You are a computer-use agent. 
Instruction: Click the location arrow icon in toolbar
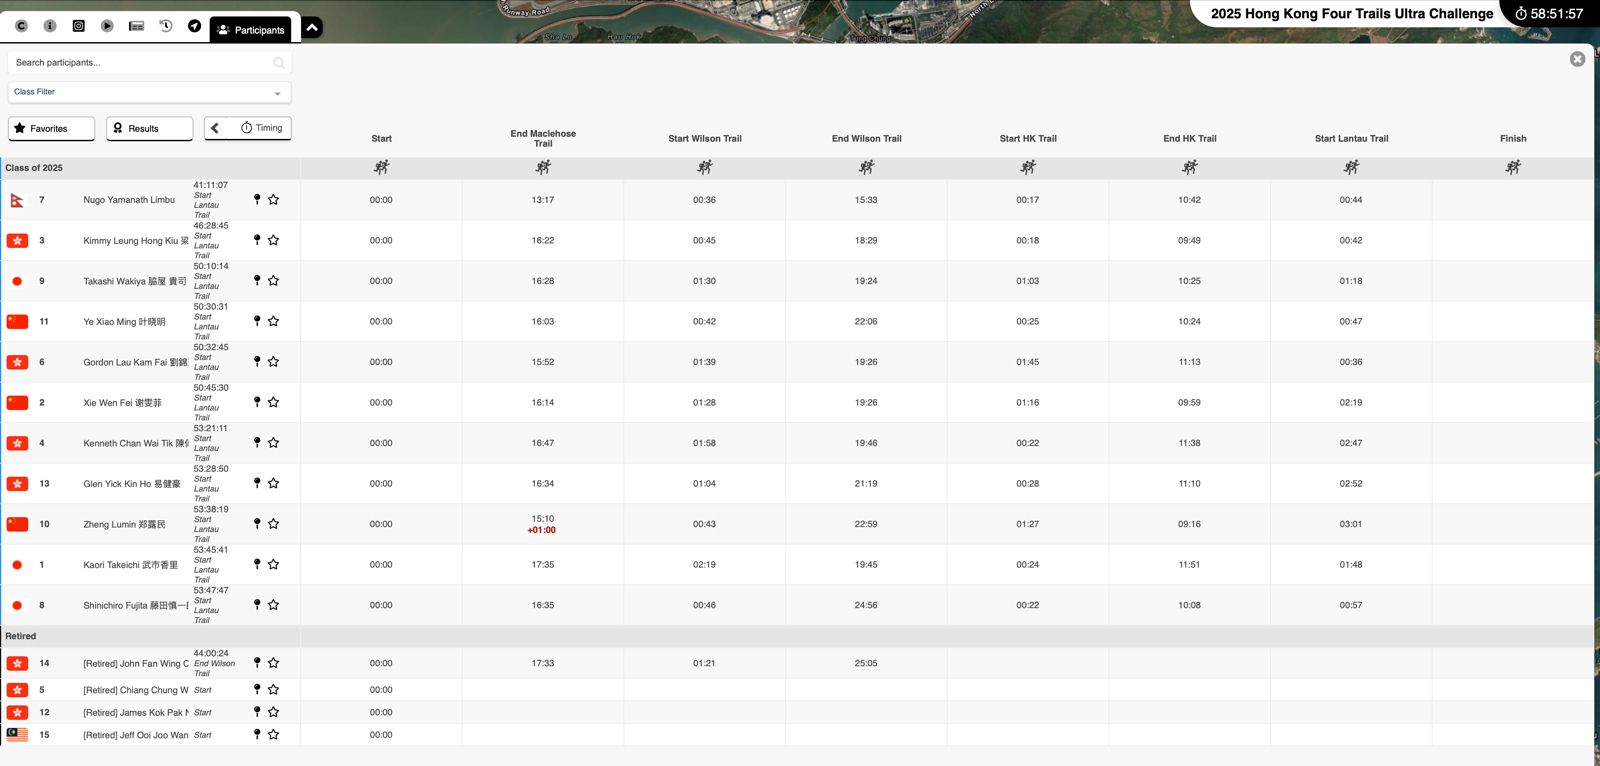pyautogui.click(x=194, y=26)
